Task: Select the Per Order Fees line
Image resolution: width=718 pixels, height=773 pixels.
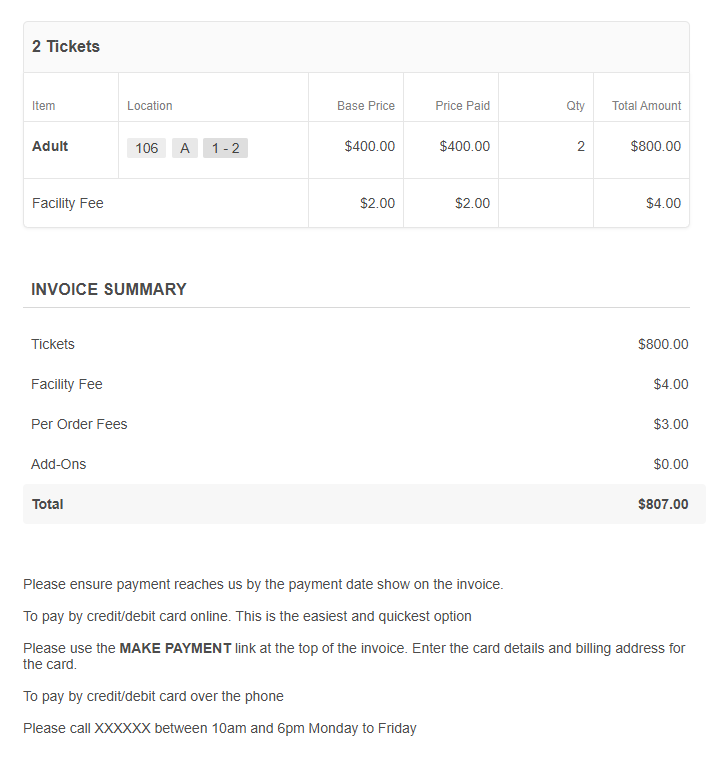Action: [359, 424]
